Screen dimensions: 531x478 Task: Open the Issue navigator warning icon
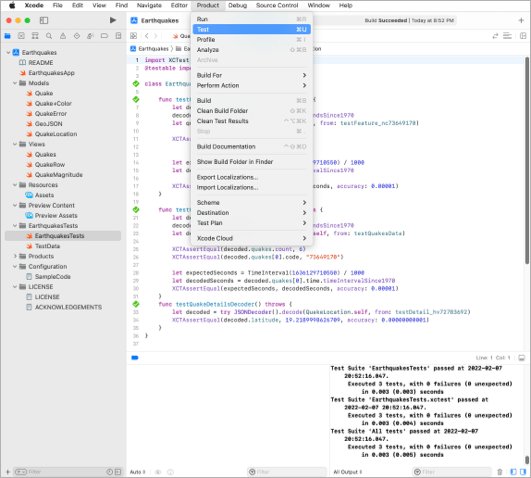click(x=63, y=36)
